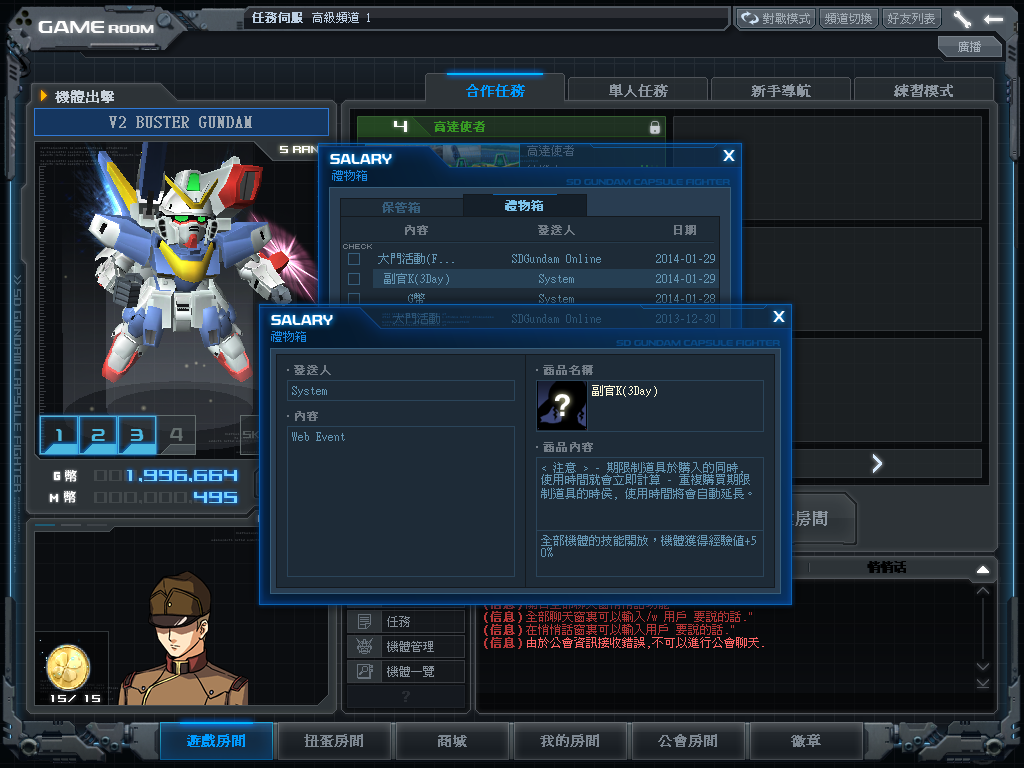Image resolution: width=1024 pixels, height=768 pixels.
Task: Select mech slot 2
Action: 98,434
